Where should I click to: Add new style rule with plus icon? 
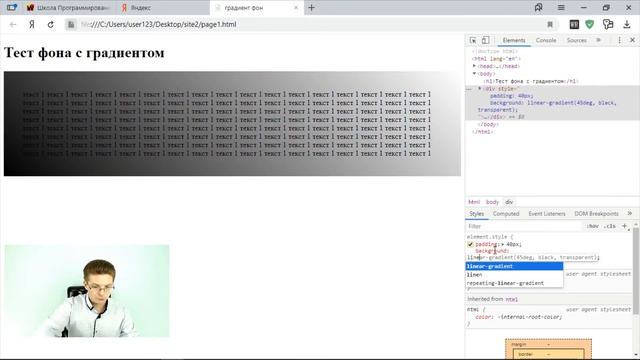click(624, 226)
